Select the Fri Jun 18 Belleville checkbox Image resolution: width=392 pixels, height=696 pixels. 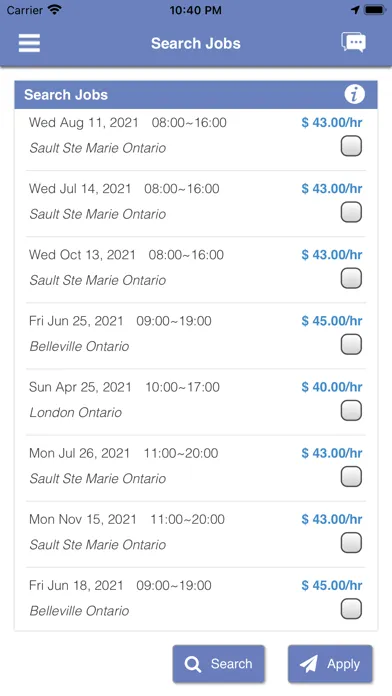point(351,609)
